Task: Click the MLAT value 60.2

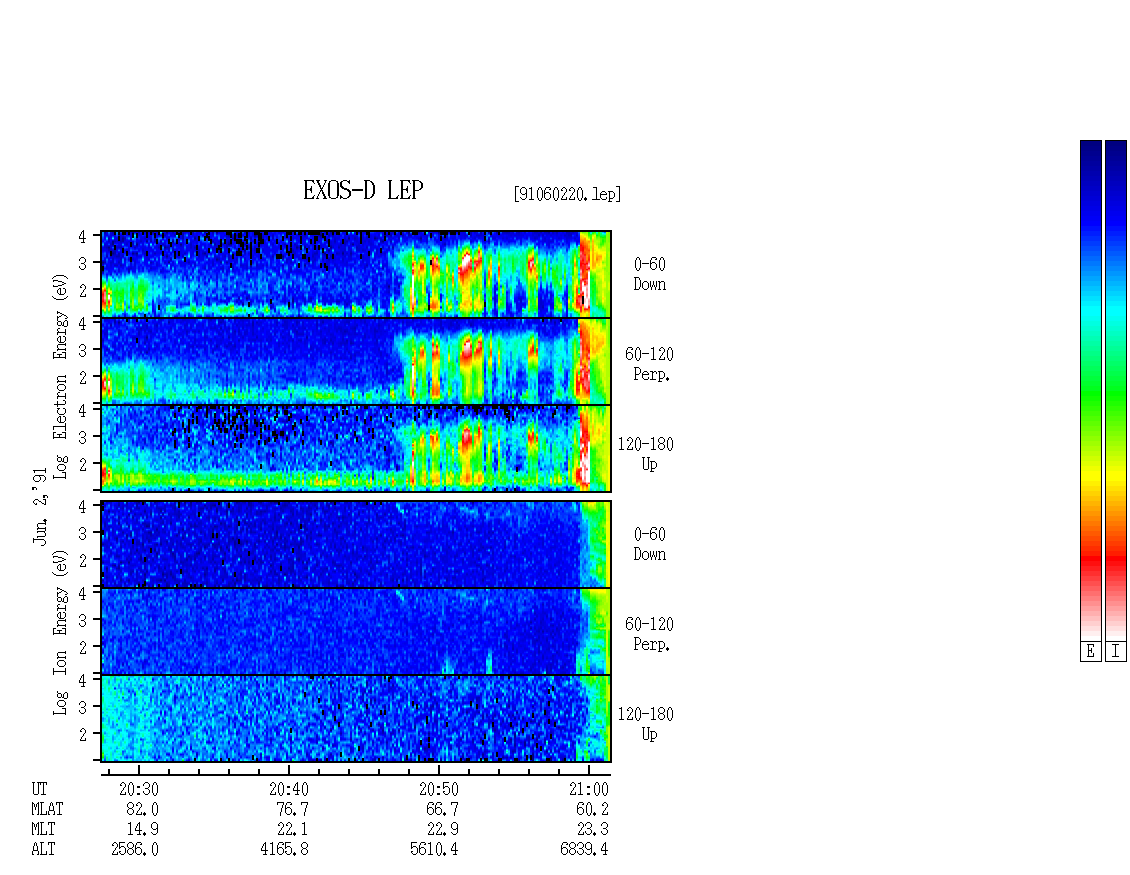Action: [592, 809]
